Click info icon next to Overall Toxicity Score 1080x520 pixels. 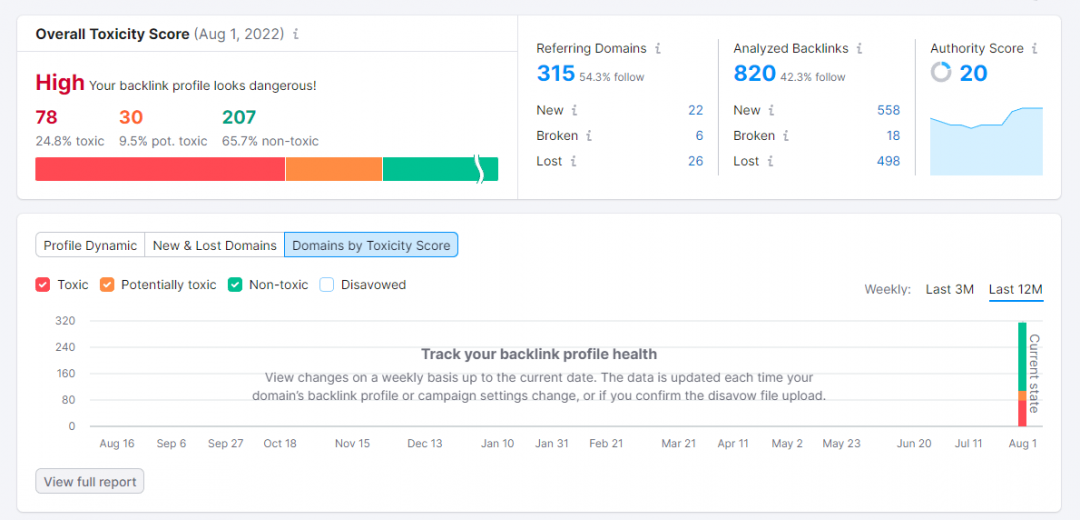[296, 34]
